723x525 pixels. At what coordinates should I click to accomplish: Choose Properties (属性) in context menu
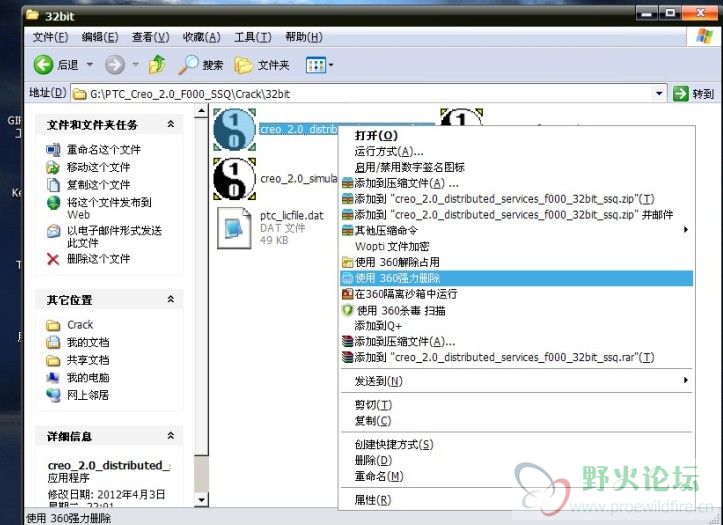(516, 500)
